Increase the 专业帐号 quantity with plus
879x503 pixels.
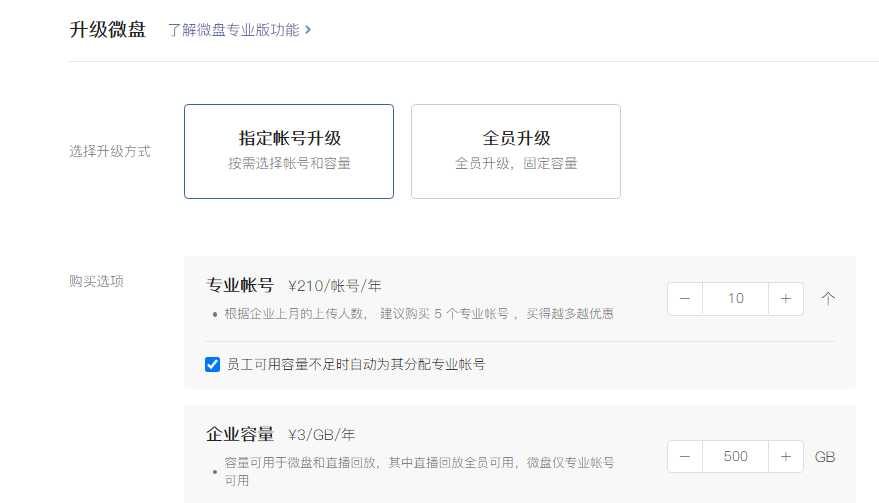click(x=786, y=299)
